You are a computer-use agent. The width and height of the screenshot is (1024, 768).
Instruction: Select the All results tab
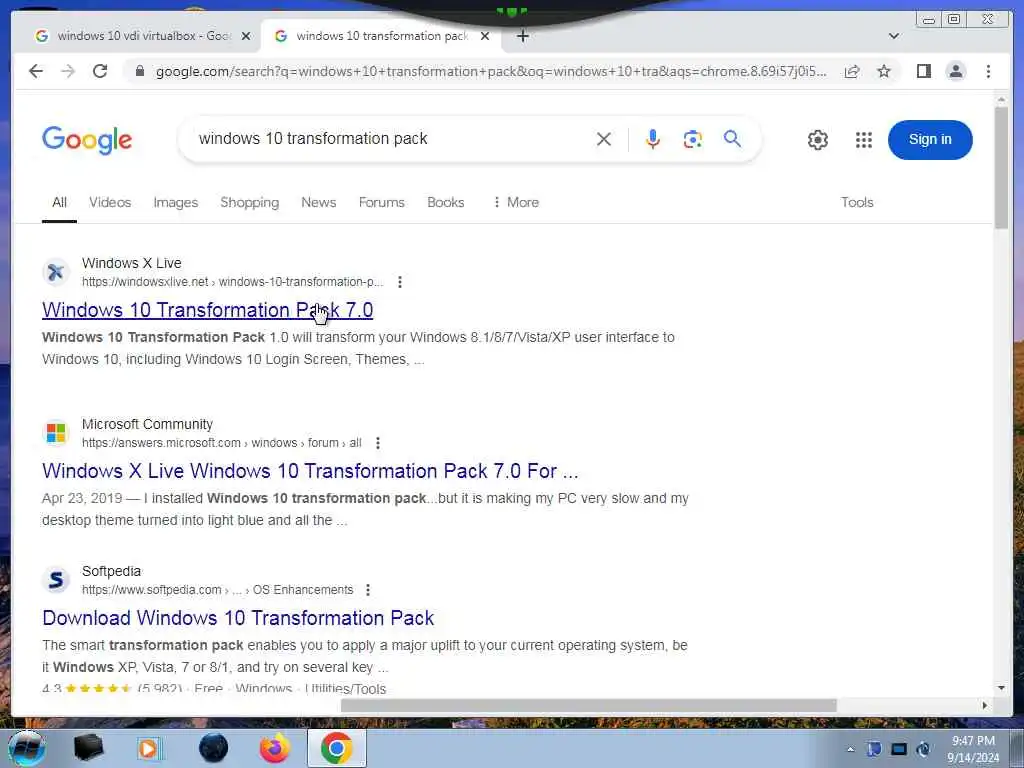pyautogui.click(x=59, y=202)
